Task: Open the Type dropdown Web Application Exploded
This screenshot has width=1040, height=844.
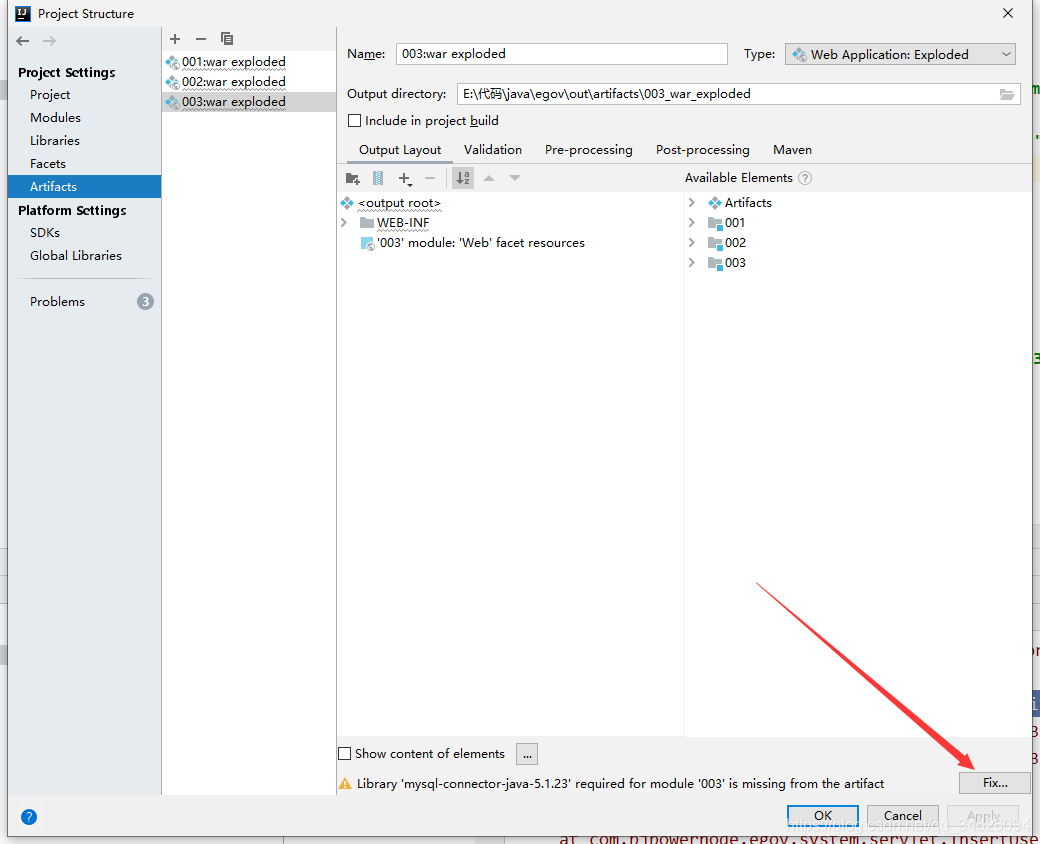Action: 898,53
